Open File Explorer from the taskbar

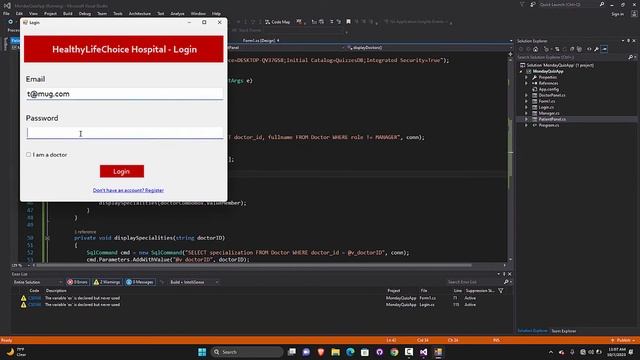click(336, 352)
